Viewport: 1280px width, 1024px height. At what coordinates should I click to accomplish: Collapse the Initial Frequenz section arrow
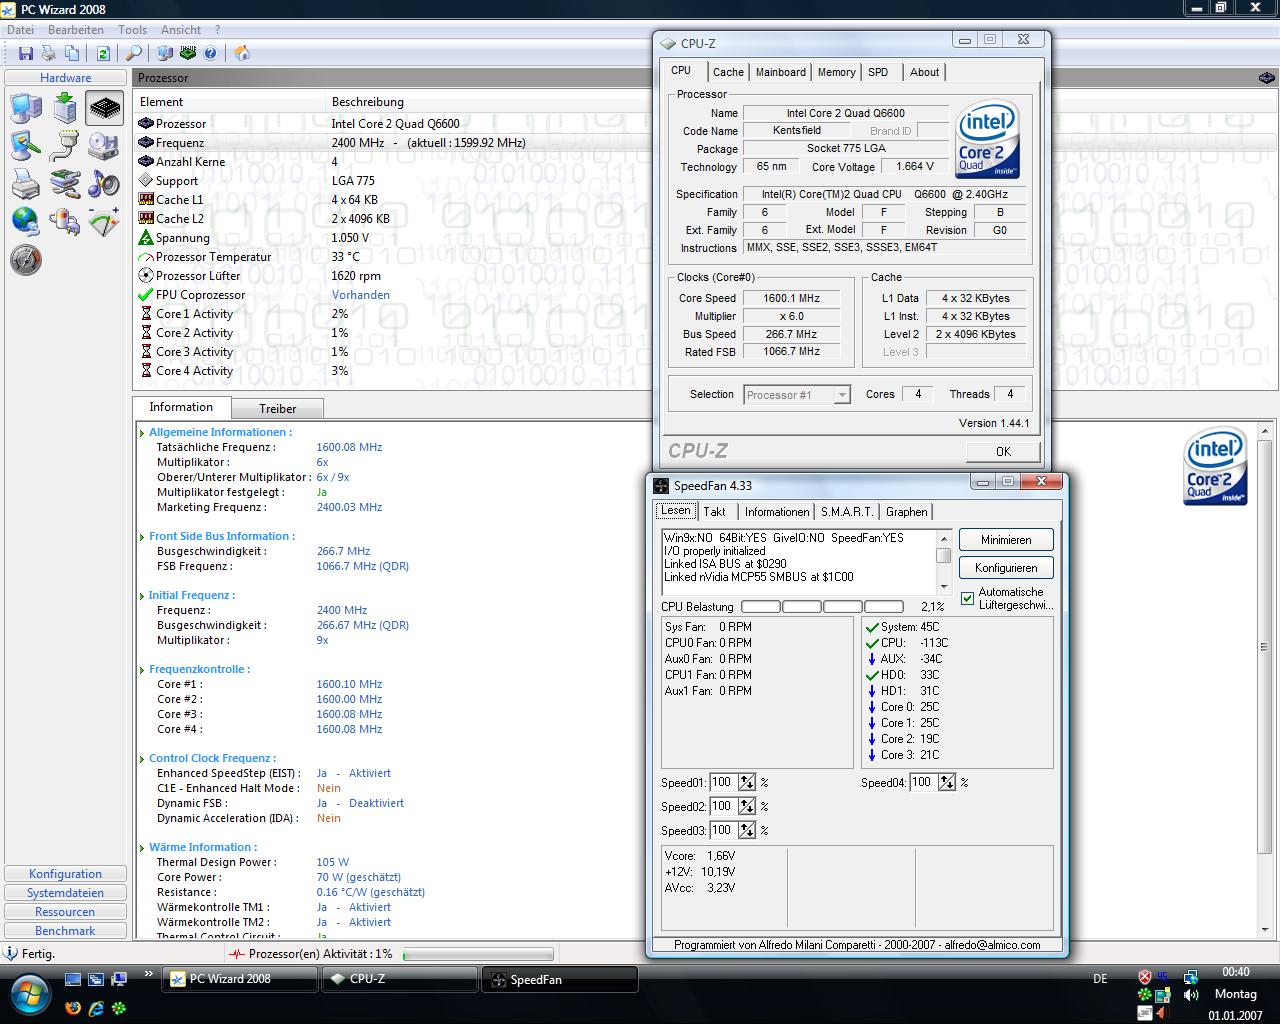click(142, 596)
